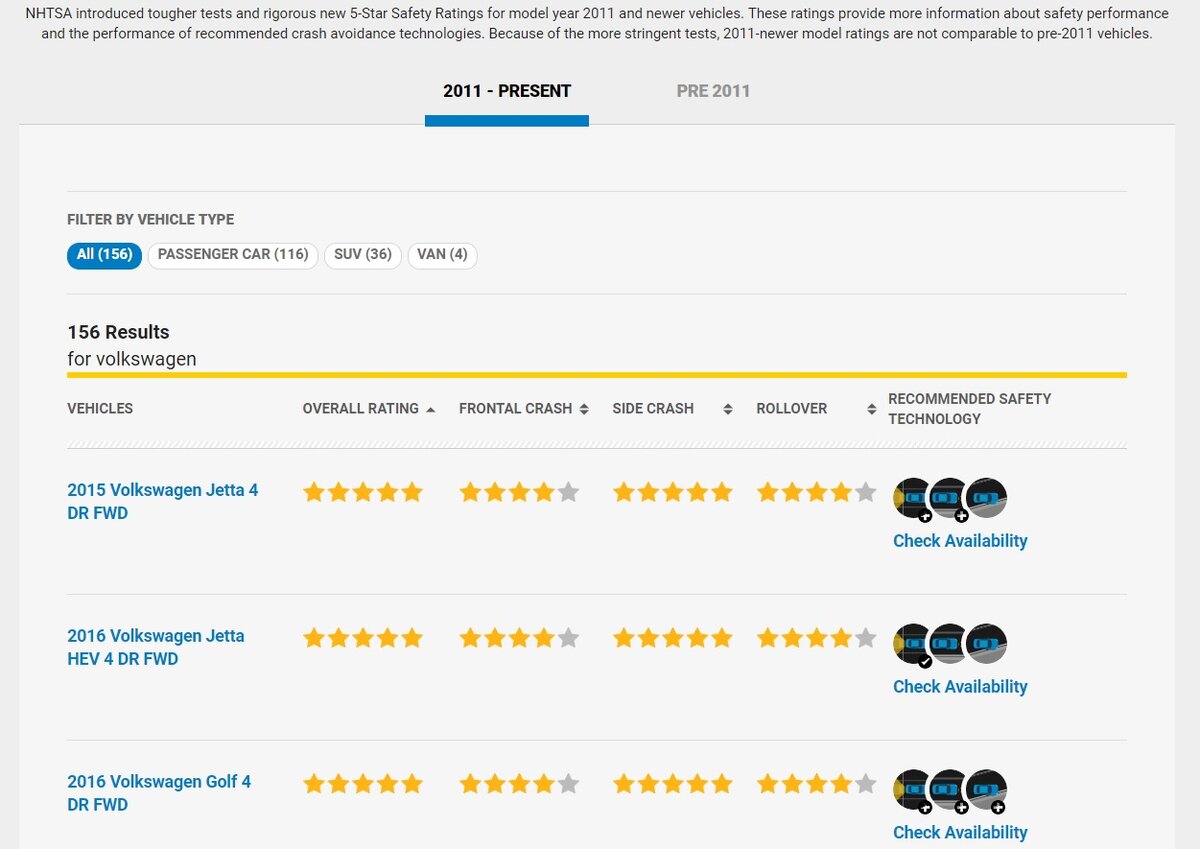Click the rollover stars for 2016 Jetta HEV
Image resolution: width=1200 pixels, height=849 pixels.
pyautogui.click(x=816, y=638)
